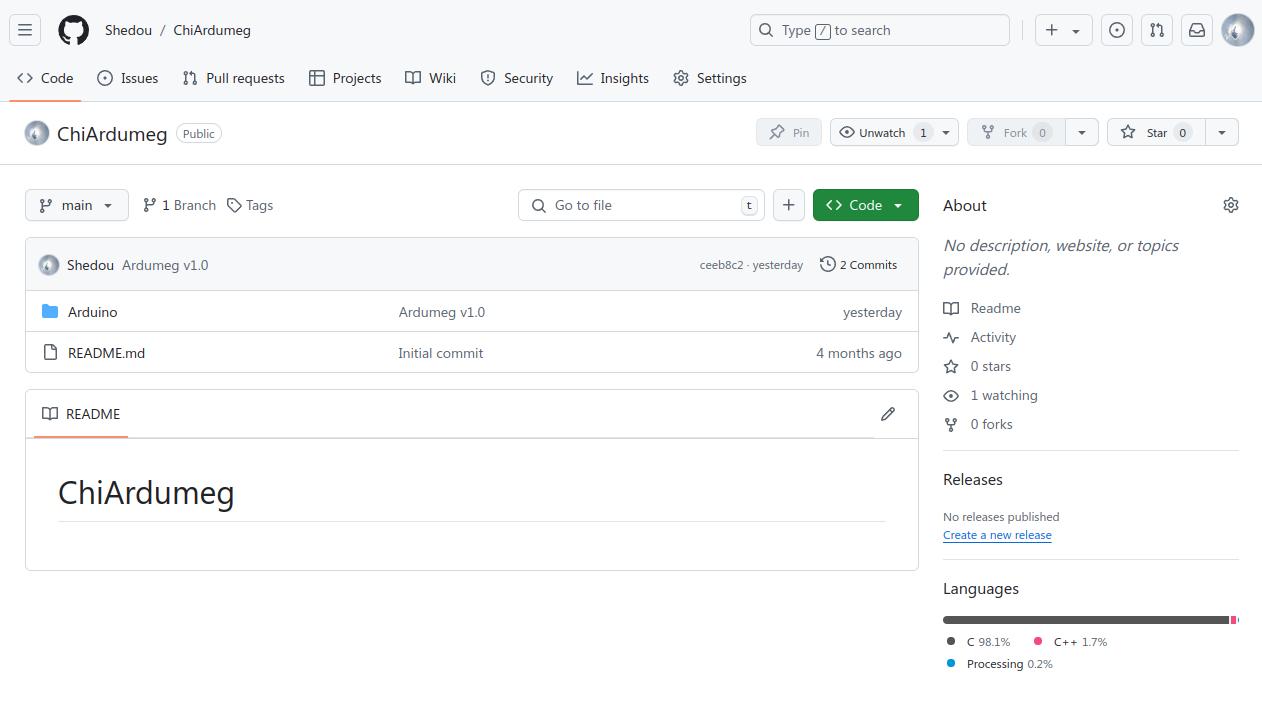Open the Readme link in About

[982, 308]
